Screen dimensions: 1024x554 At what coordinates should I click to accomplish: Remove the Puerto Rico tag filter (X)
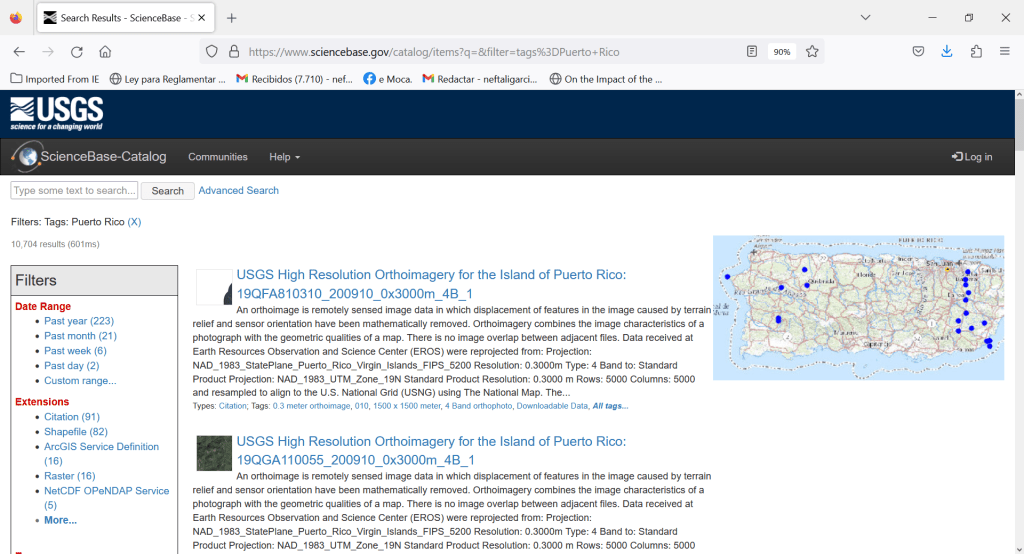click(134, 222)
